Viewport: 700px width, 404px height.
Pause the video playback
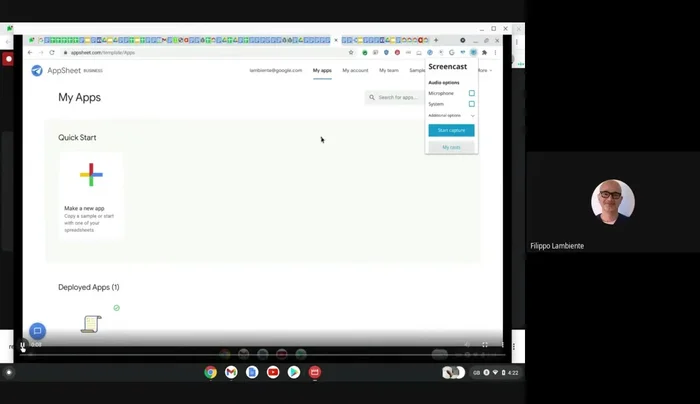(22, 345)
